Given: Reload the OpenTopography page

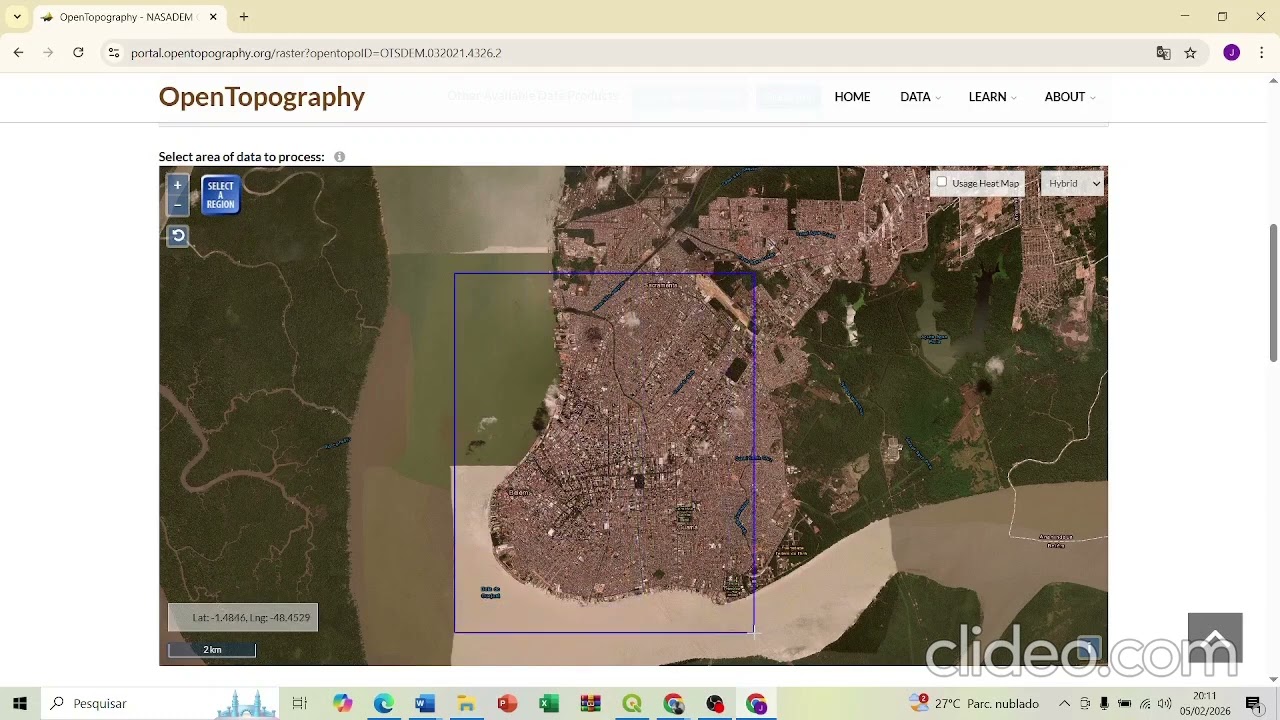Looking at the screenshot, I should point(78,53).
